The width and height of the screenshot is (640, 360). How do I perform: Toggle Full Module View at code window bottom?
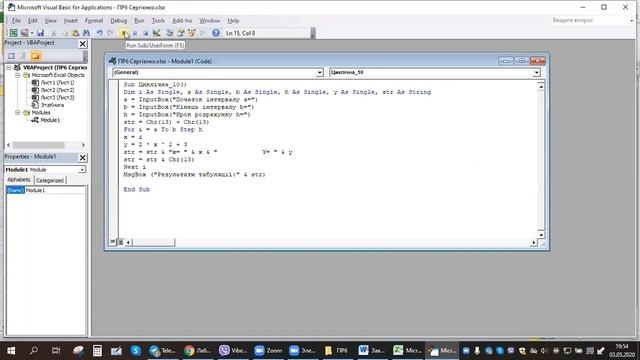coord(120,242)
